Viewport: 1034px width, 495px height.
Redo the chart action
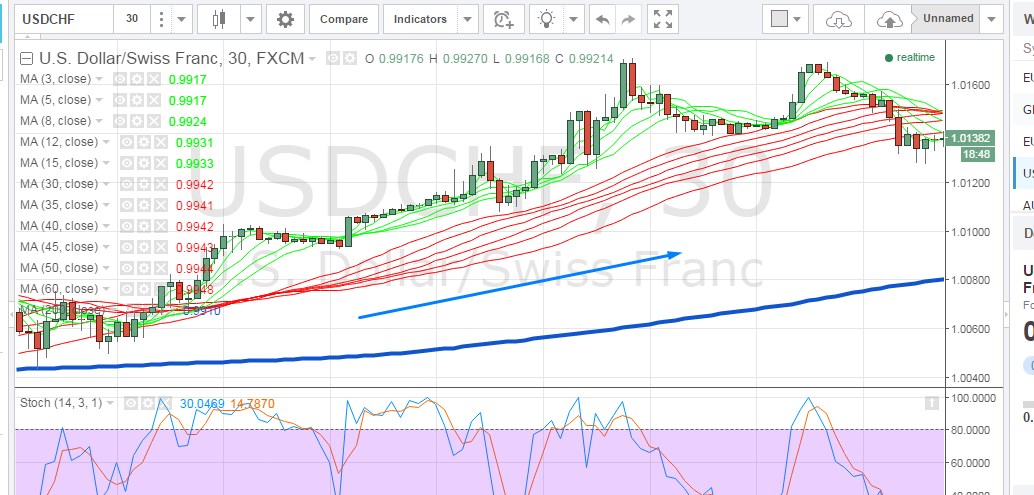point(628,19)
